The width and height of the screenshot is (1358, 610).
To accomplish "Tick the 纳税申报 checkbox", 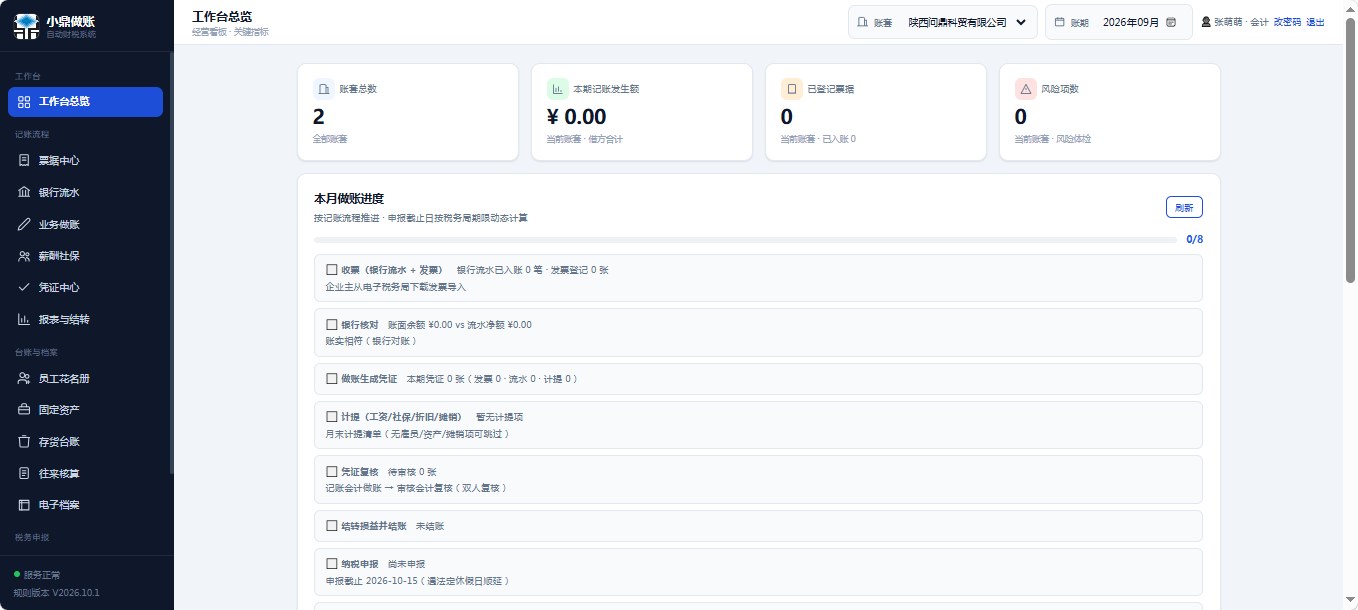I will click(x=332, y=564).
